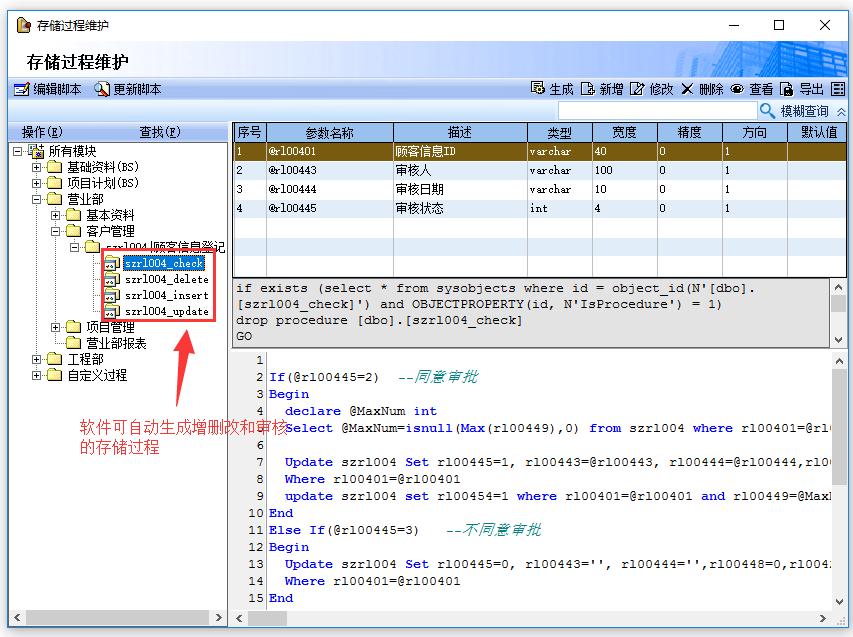This screenshot has width=853, height=637.
Task: Expand the 自定义过程 tree node
Action: (x=37, y=375)
